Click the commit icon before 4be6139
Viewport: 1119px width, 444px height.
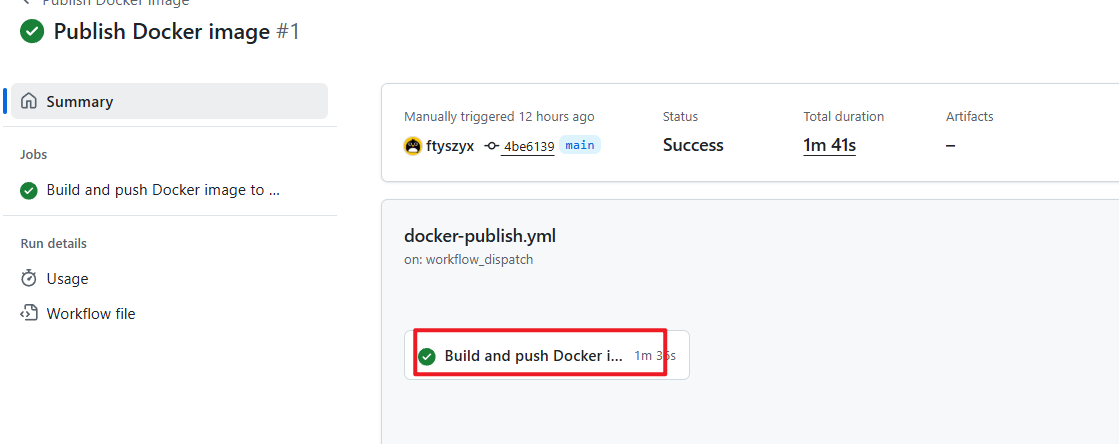pos(491,146)
